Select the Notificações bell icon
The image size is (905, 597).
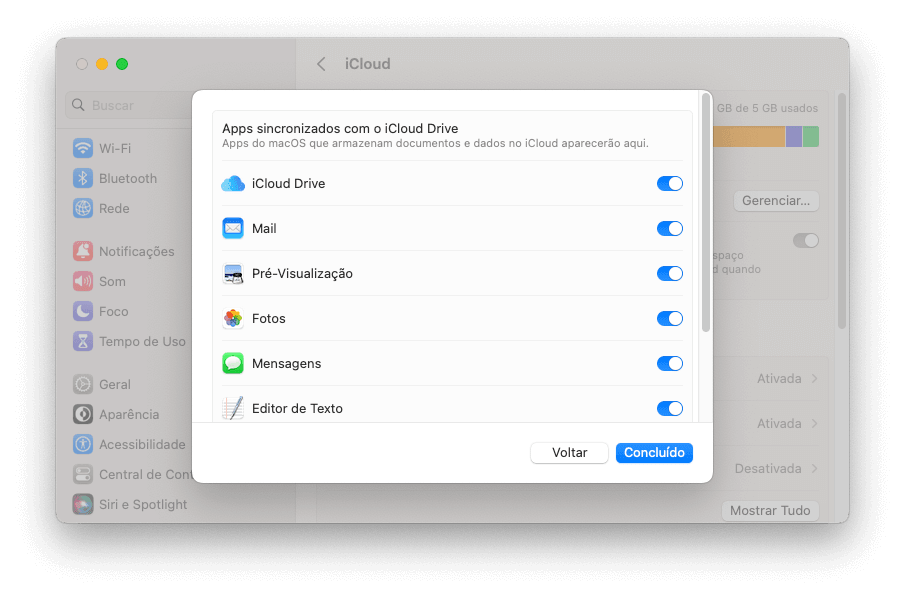83,251
